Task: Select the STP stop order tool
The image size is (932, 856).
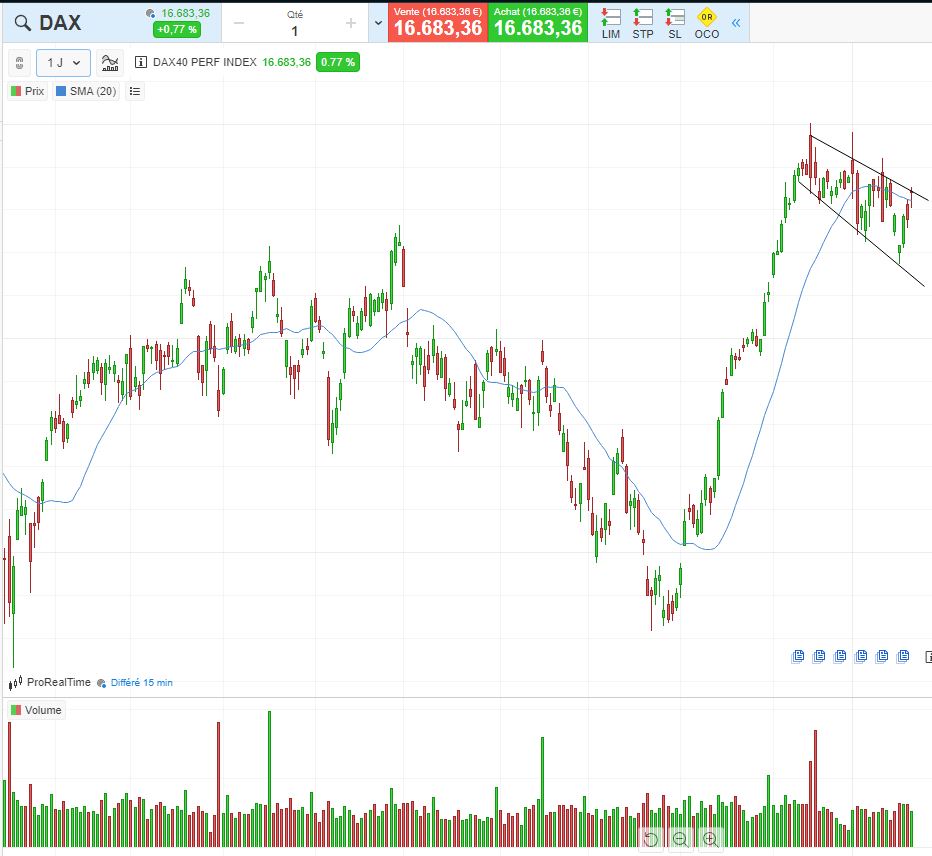Action: [x=643, y=23]
